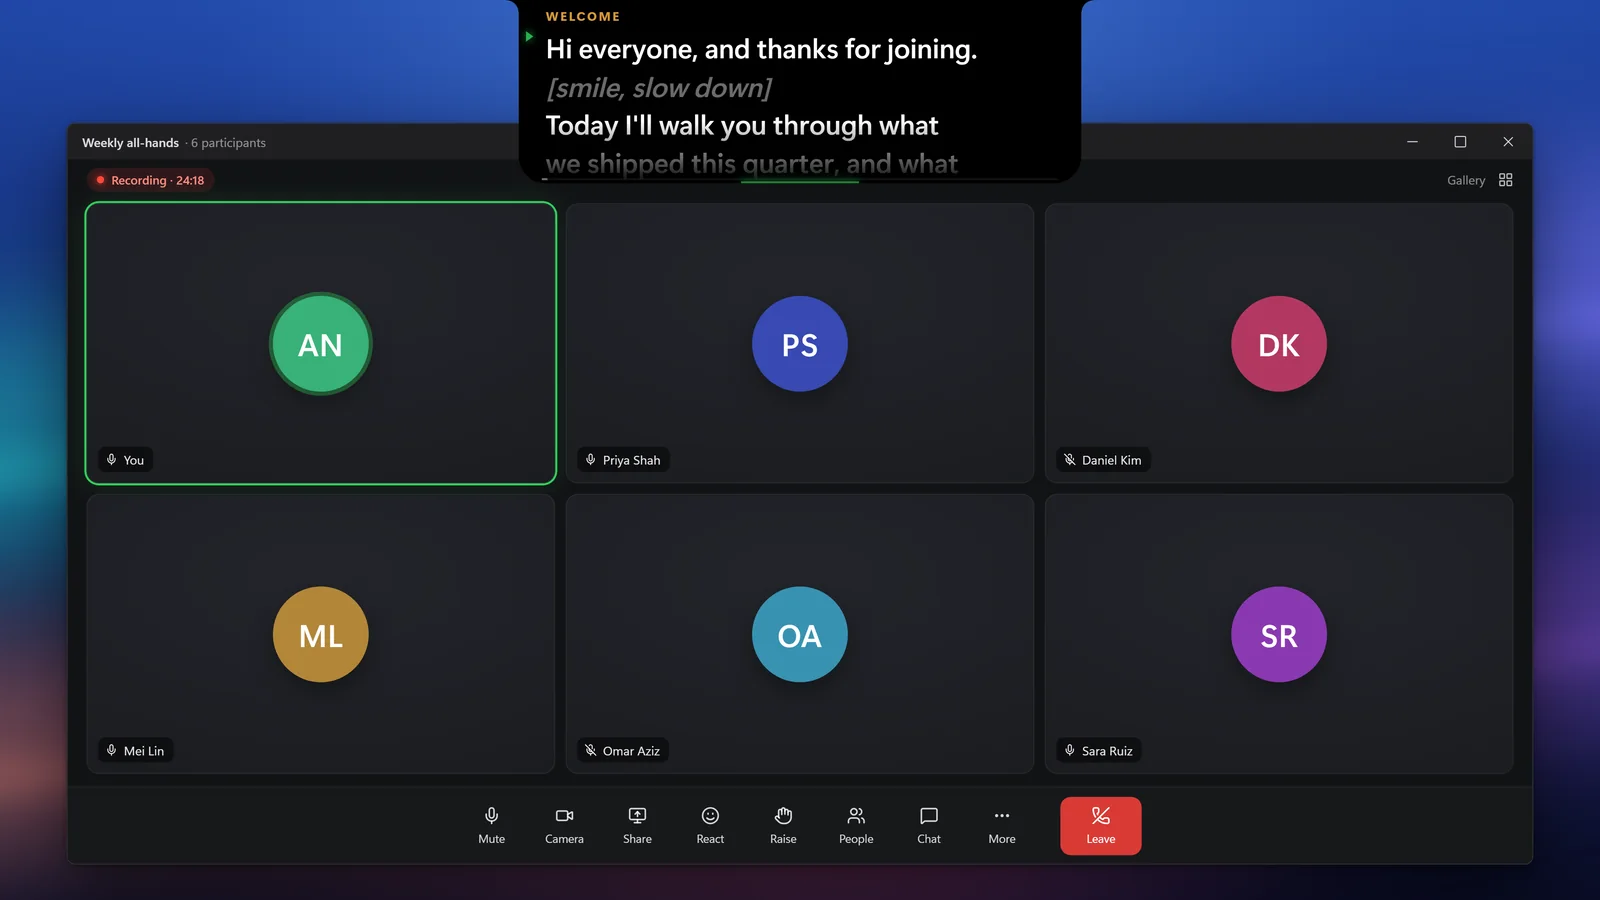Click the Mei Lin name label
The image size is (1600, 900).
click(x=144, y=751)
